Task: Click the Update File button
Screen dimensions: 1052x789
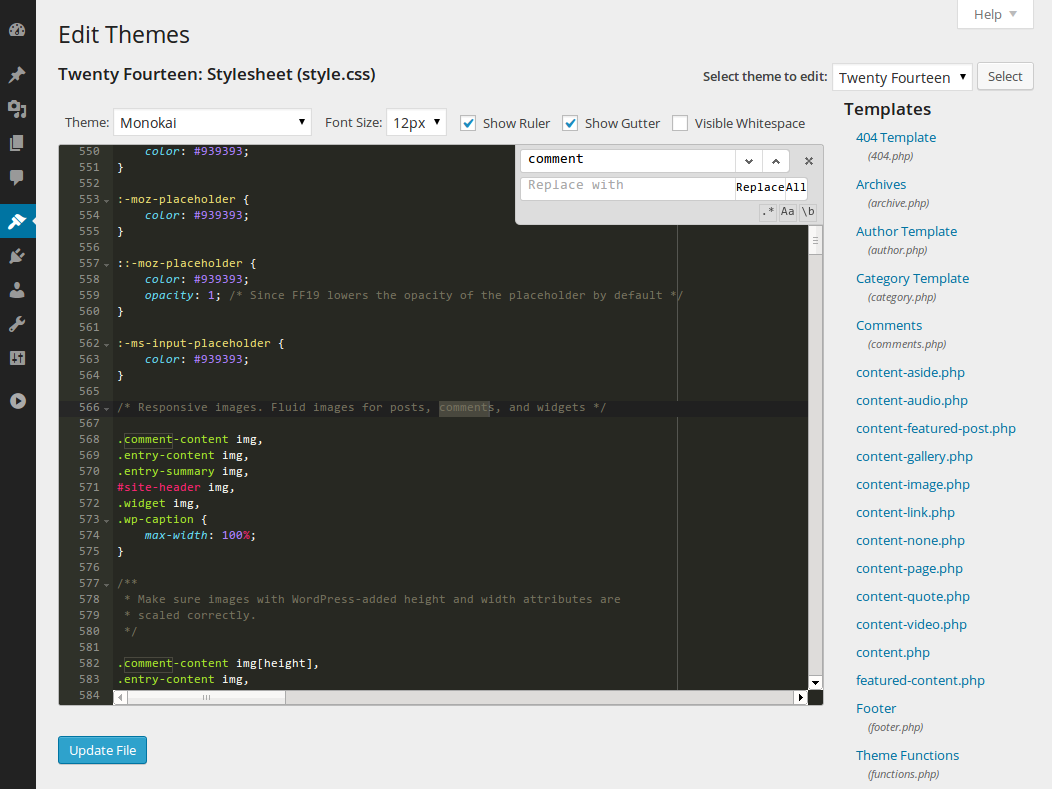Action: (x=103, y=750)
